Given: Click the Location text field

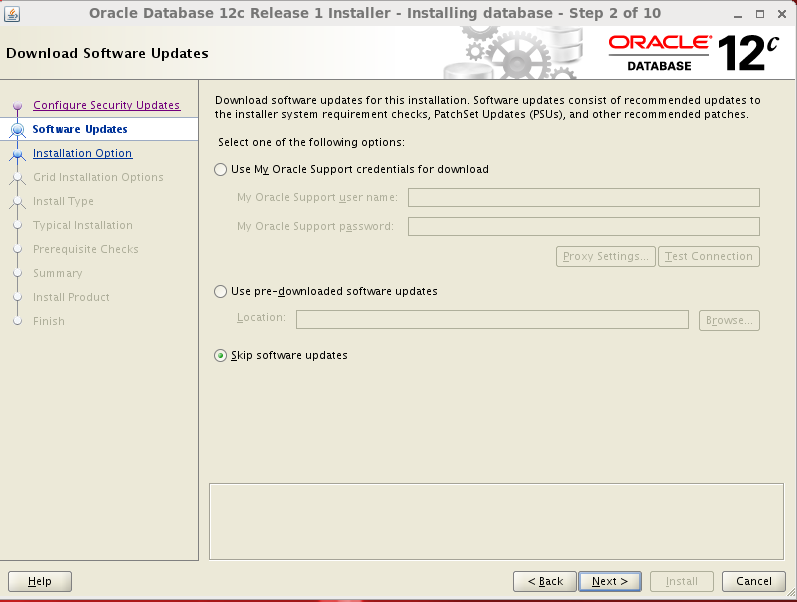Looking at the screenshot, I should tap(492, 320).
